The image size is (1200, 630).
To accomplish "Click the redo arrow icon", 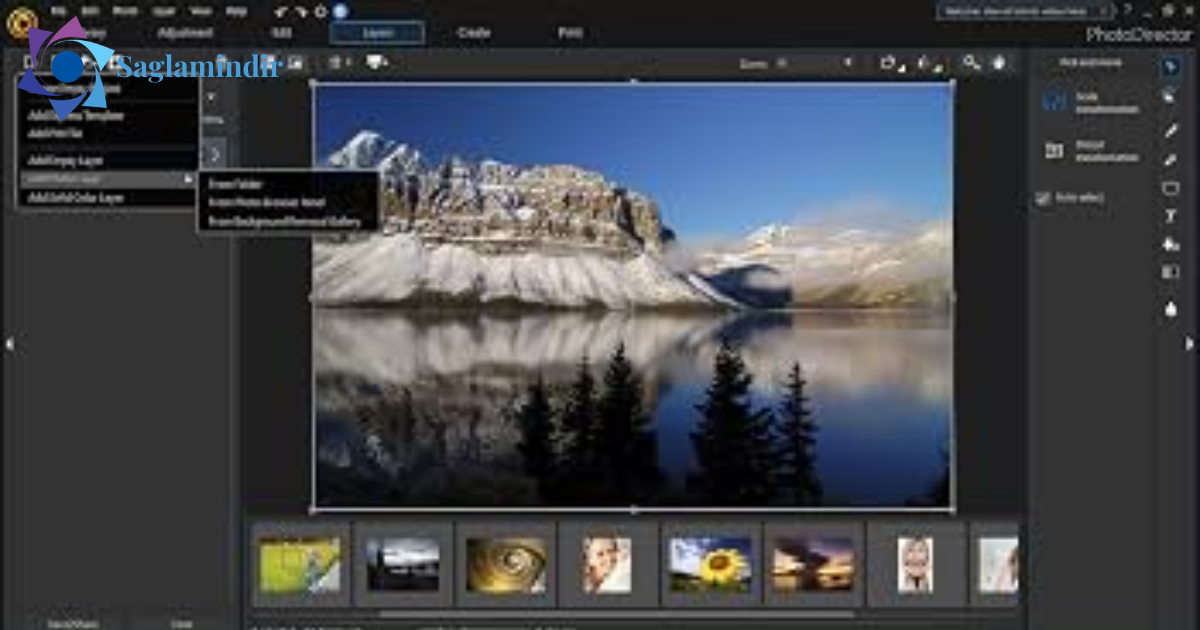I will tap(301, 11).
